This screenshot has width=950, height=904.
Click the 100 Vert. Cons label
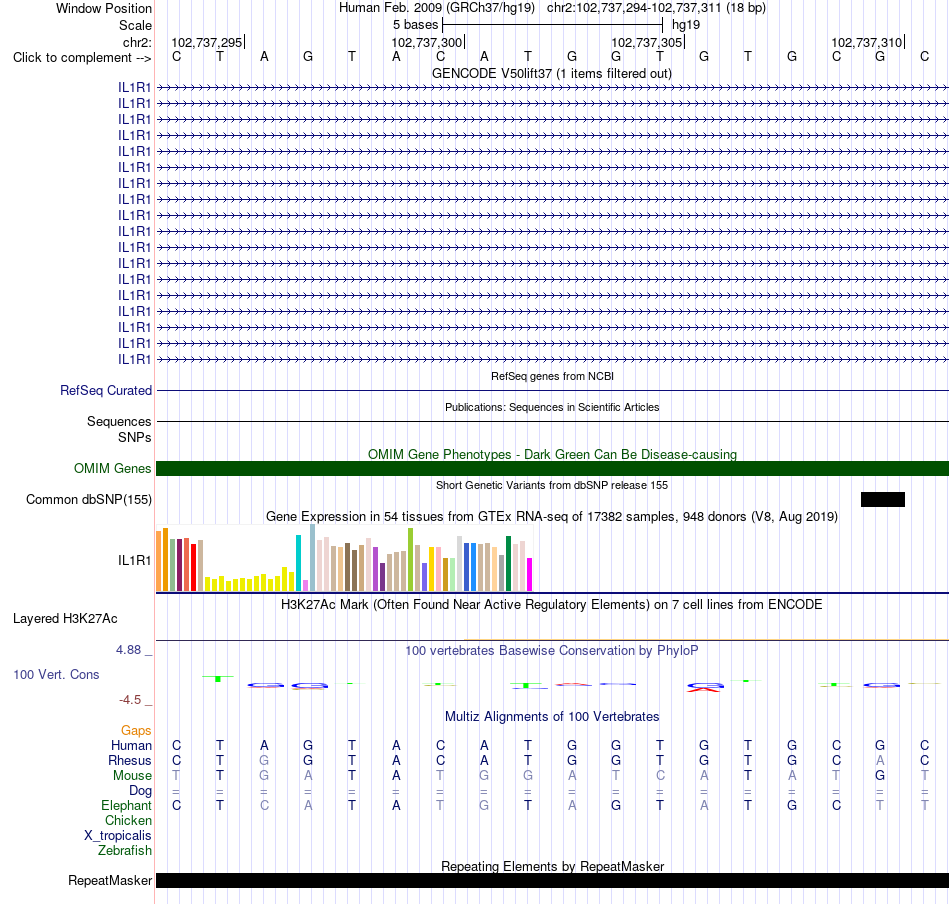tap(56, 674)
